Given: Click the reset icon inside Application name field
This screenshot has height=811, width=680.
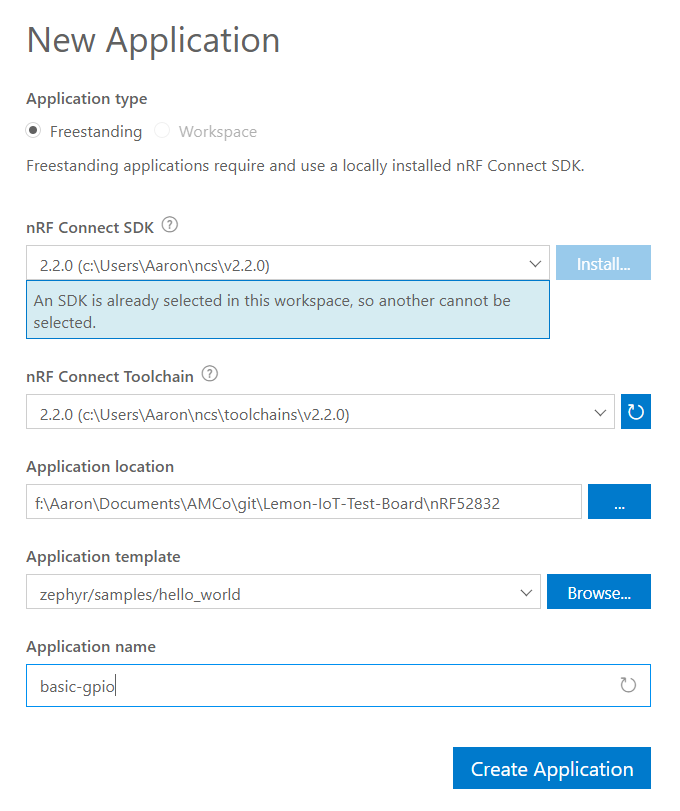Looking at the screenshot, I should click(628, 685).
